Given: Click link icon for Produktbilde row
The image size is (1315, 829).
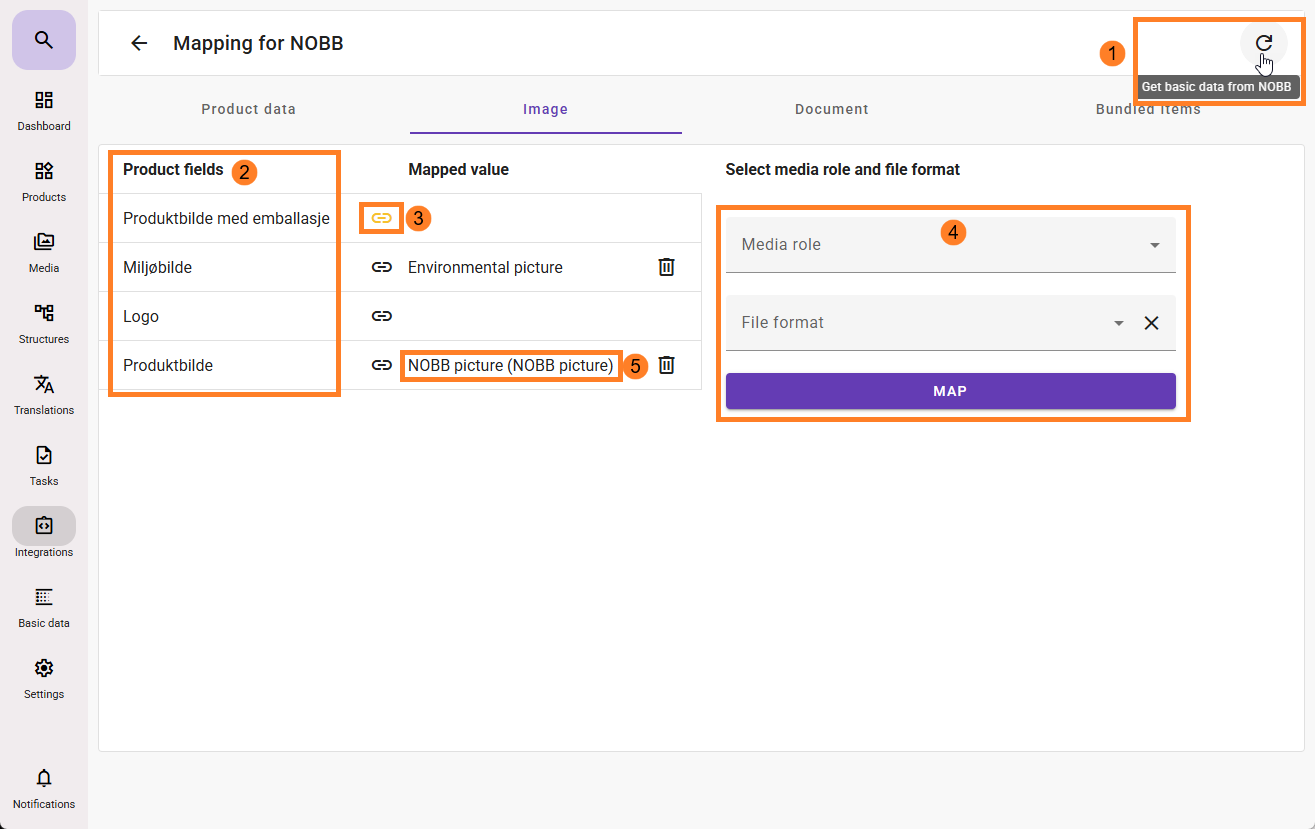Looking at the screenshot, I should click(x=381, y=365).
